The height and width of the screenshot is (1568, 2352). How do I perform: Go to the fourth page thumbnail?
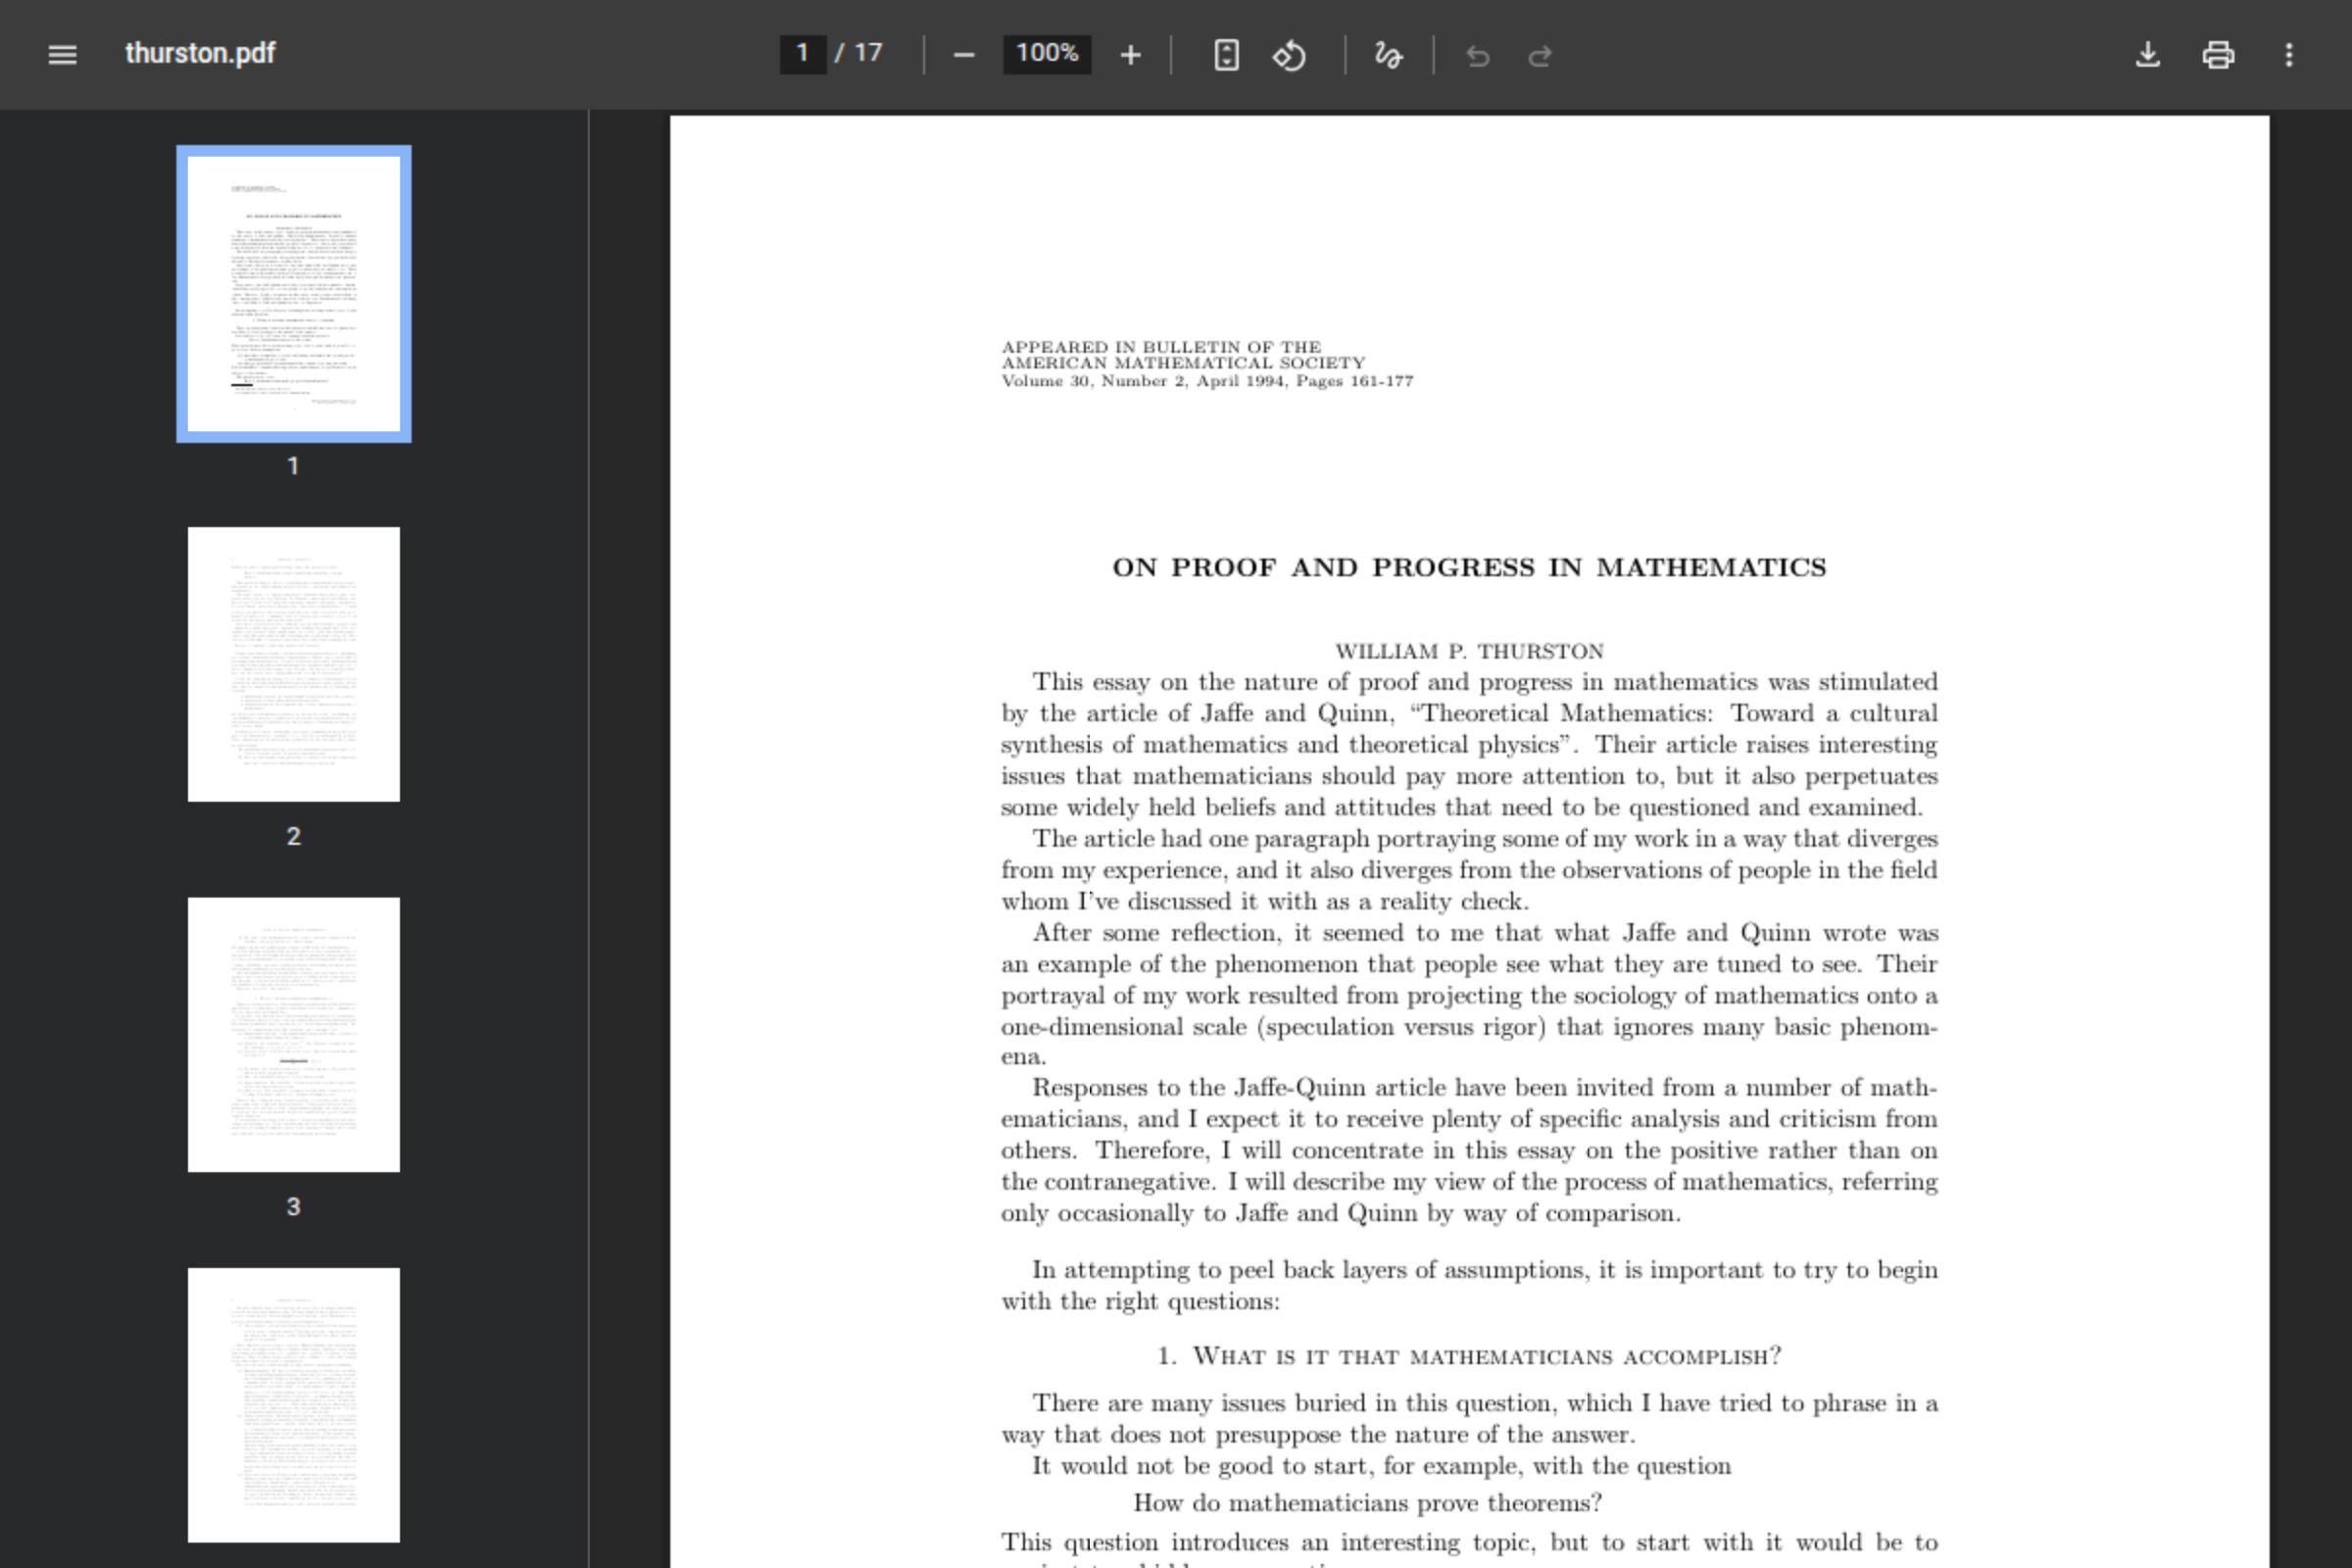coord(294,1405)
